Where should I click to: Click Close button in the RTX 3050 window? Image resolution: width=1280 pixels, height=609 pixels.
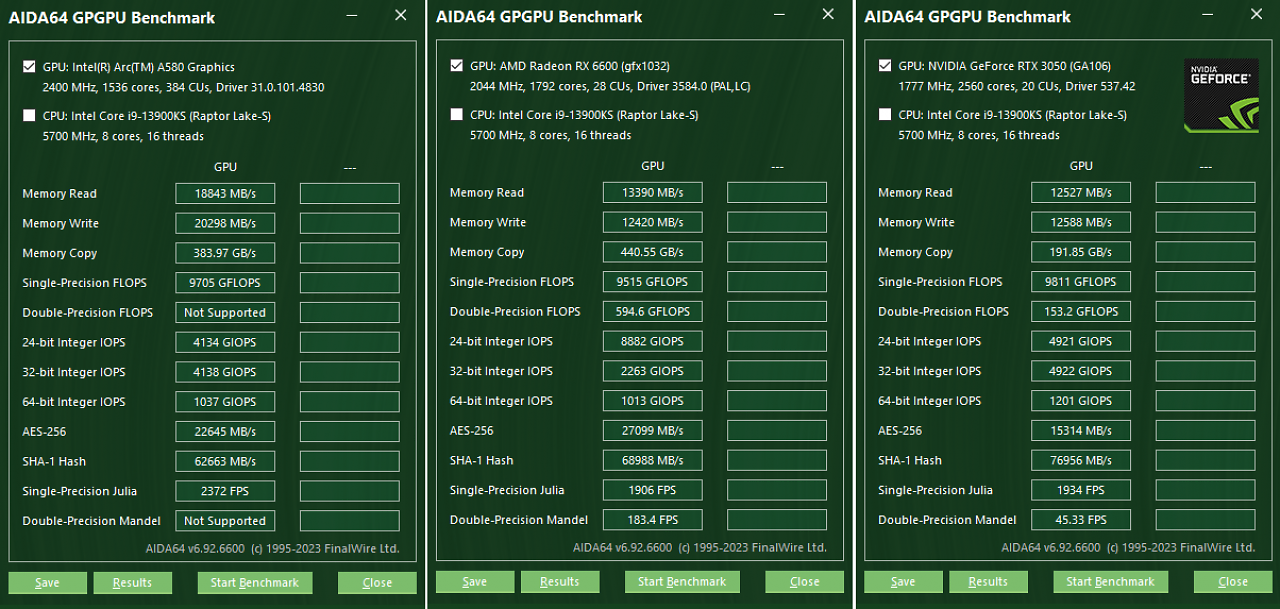coord(1233,582)
